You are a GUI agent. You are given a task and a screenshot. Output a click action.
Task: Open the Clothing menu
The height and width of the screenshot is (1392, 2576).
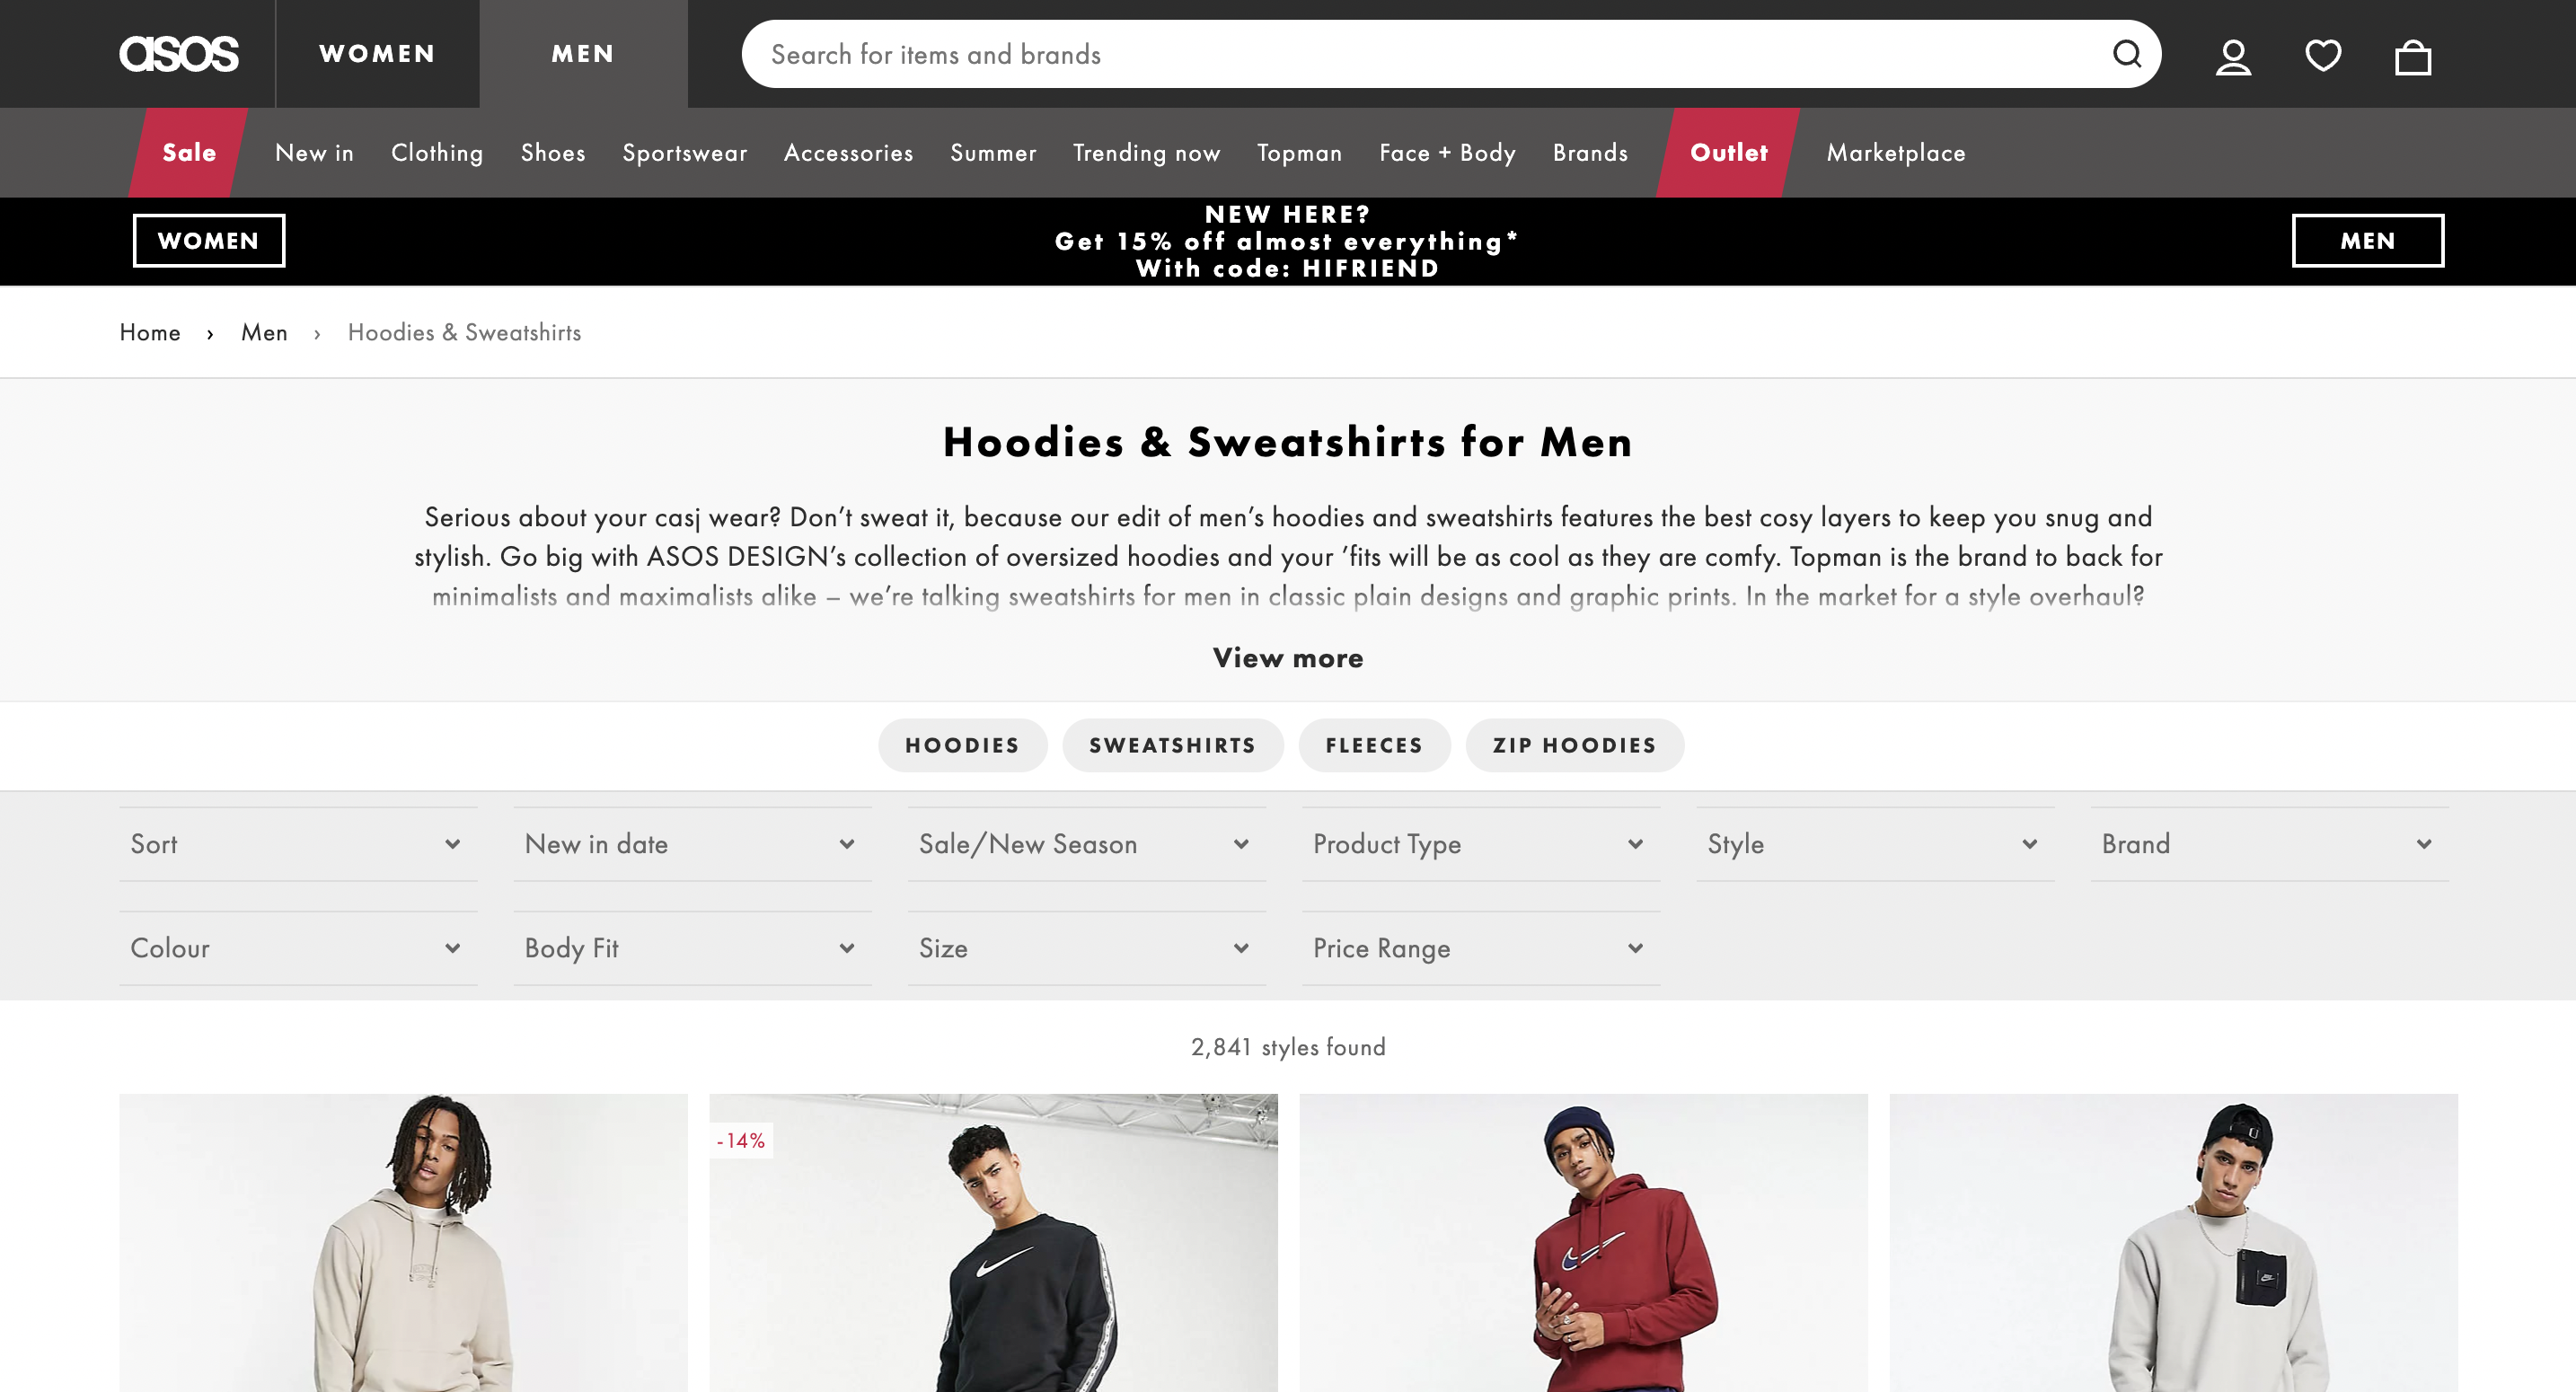coord(437,153)
